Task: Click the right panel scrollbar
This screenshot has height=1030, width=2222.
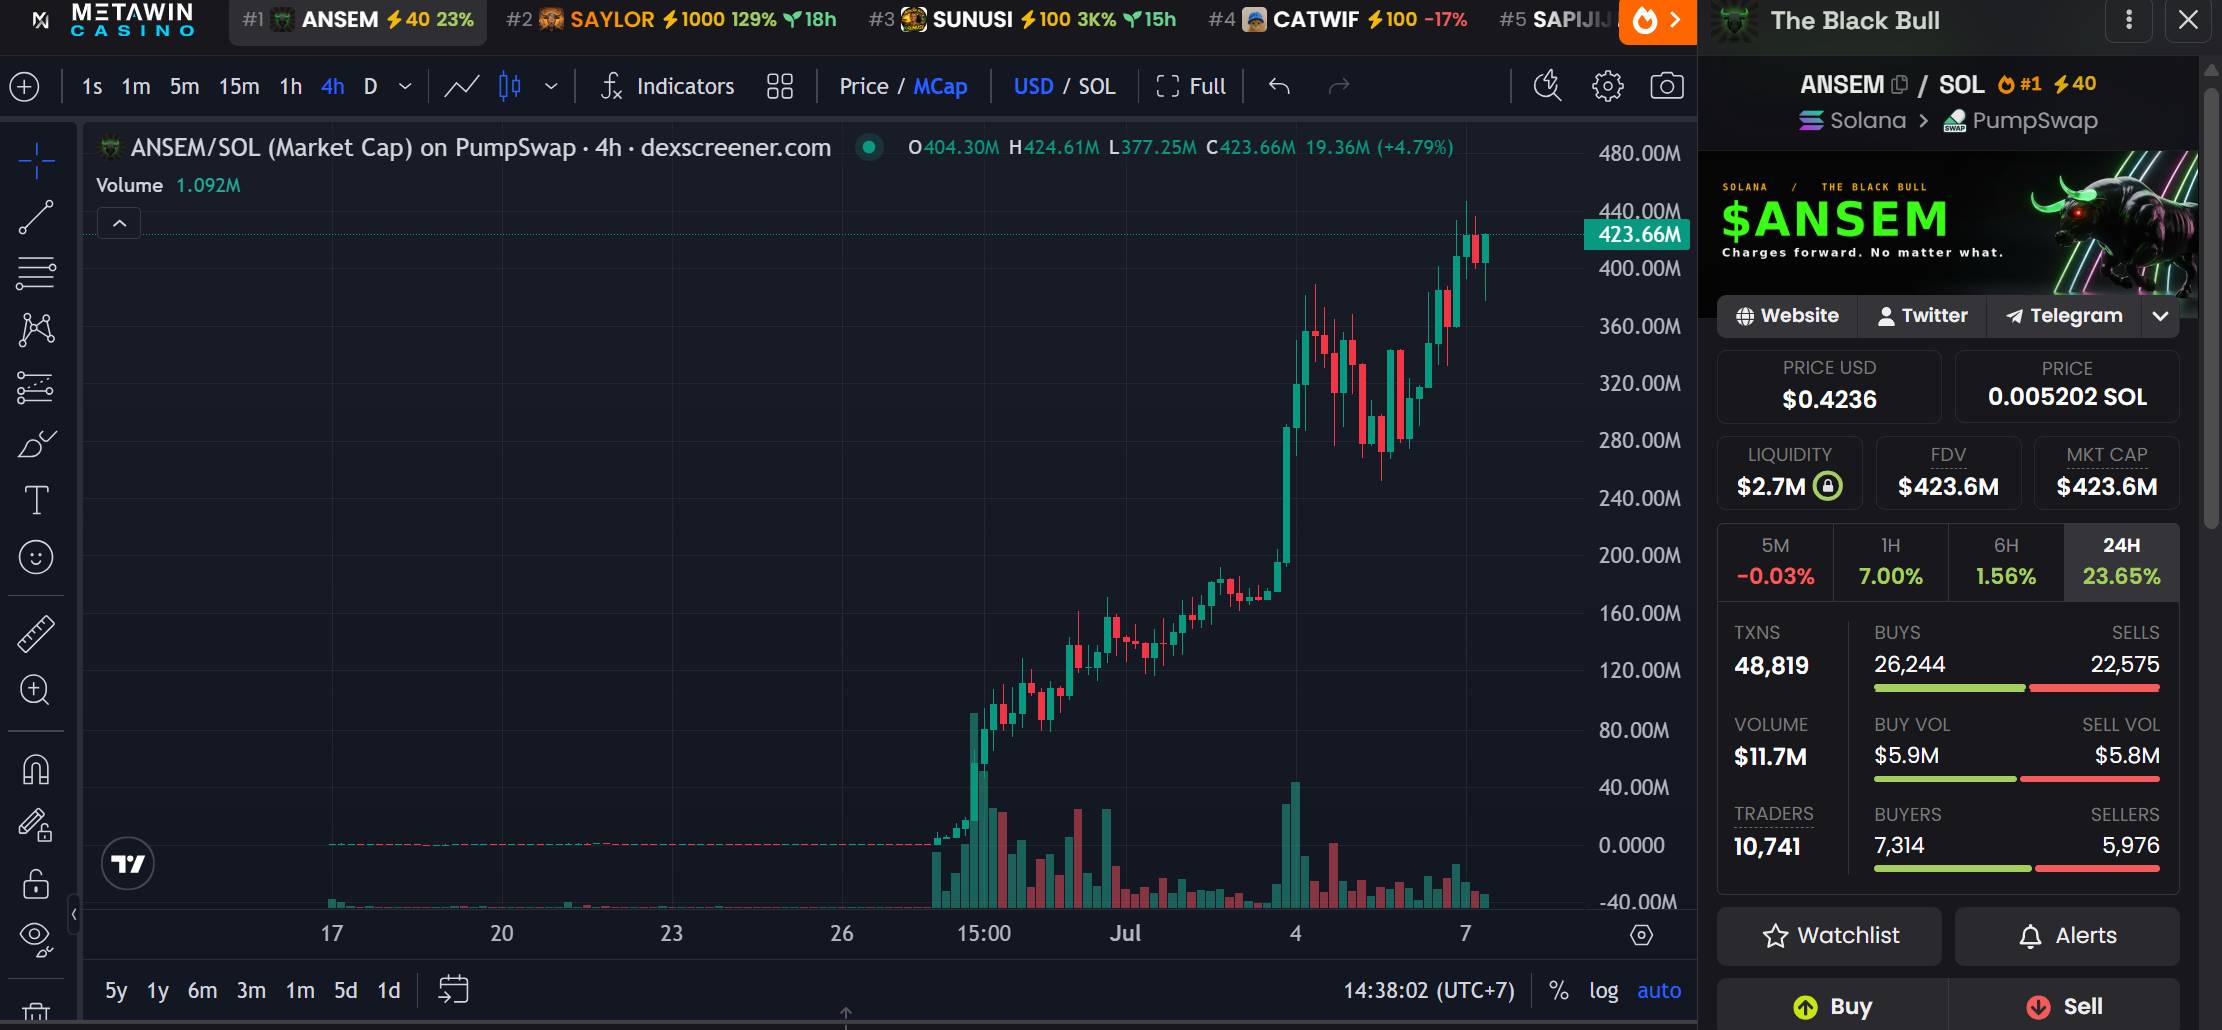Action: point(2210,310)
